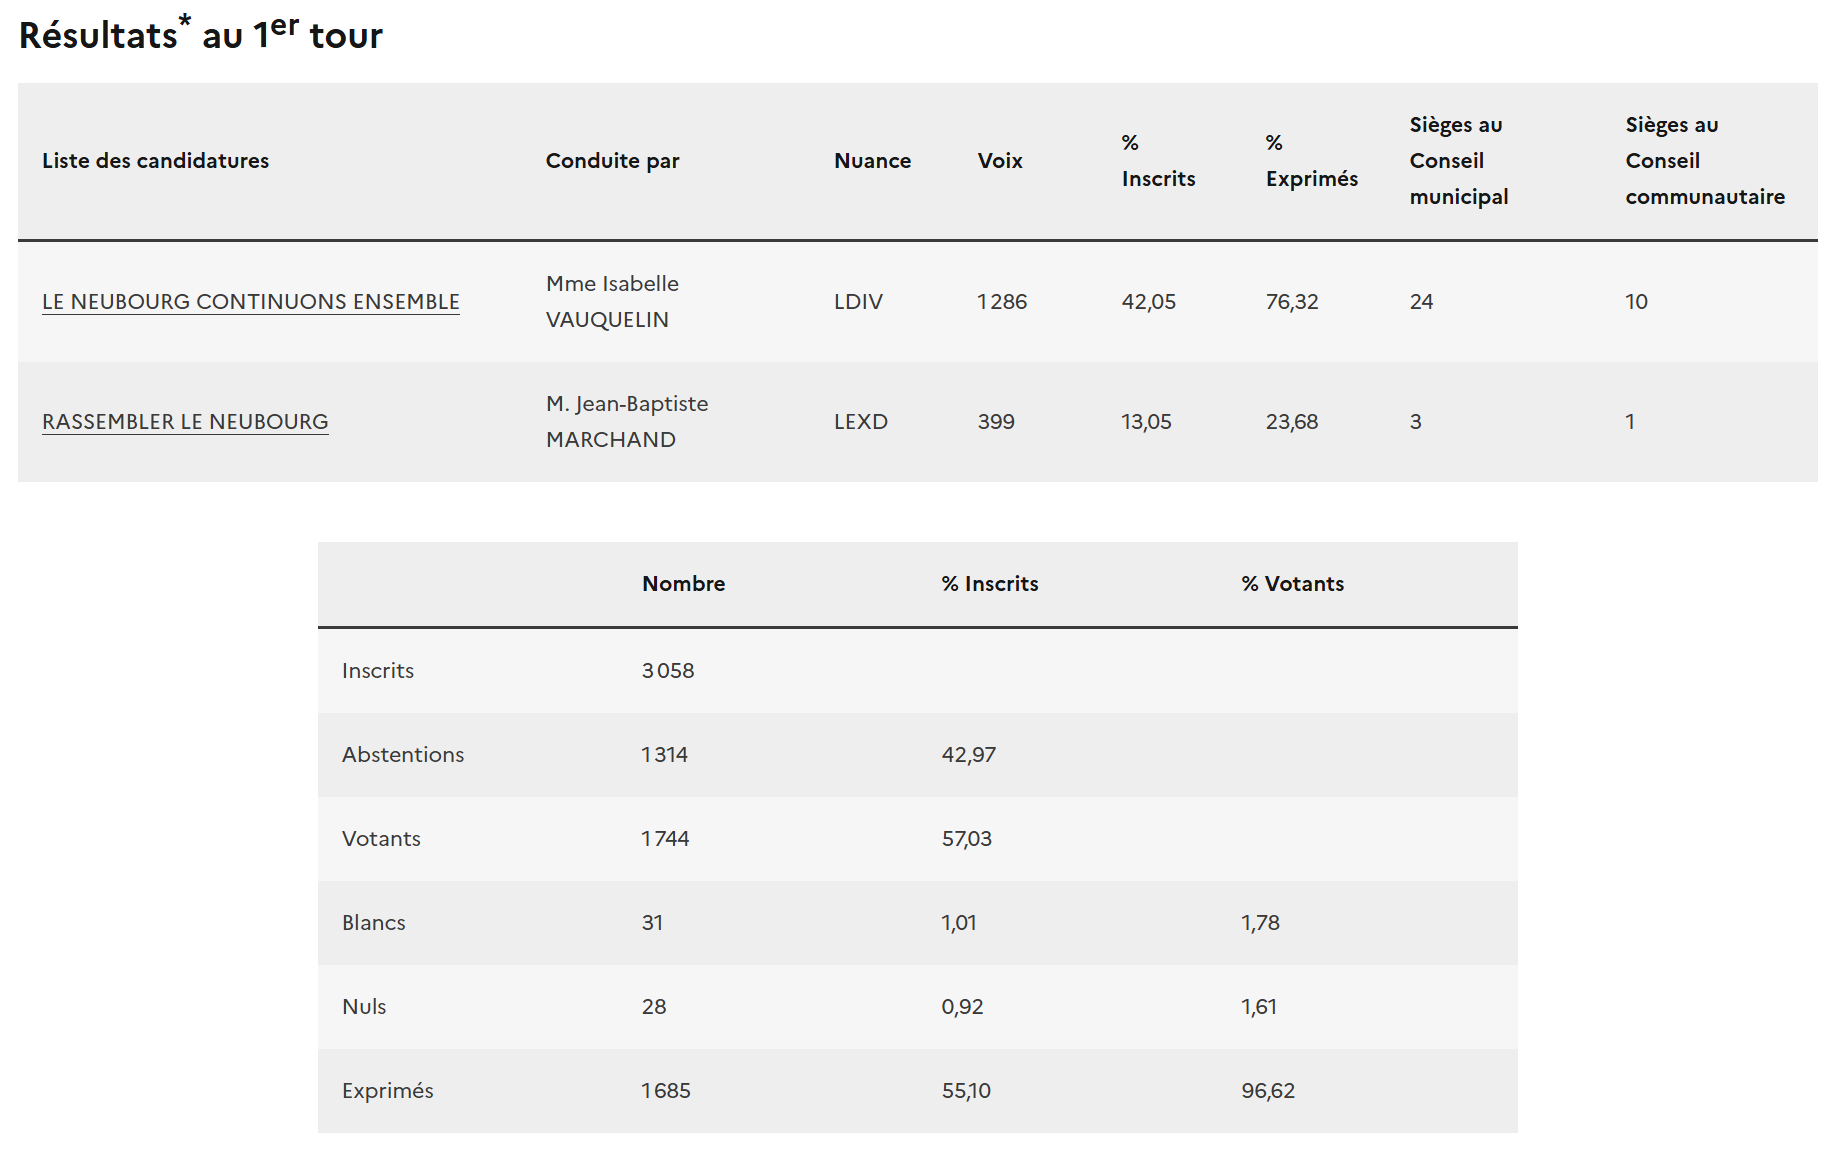Image resolution: width=1837 pixels, height=1158 pixels.
Task: Click the 'Nombre' column header
Action: (x=683, y=584)
